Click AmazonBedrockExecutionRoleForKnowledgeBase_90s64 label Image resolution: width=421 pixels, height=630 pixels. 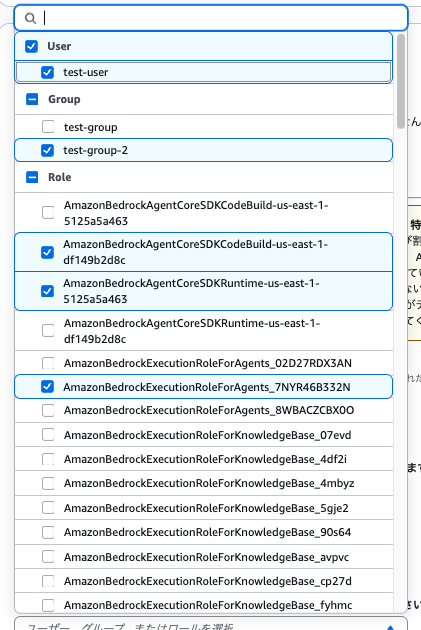point(207,532)
